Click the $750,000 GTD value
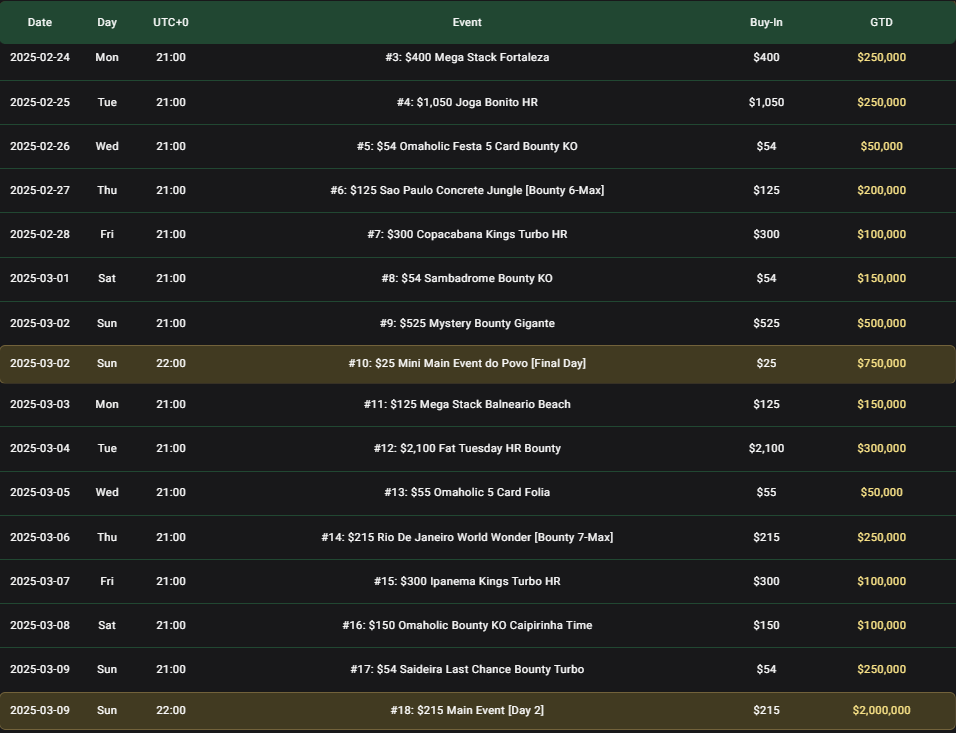Viewport: 956px width, 733px height. [882, 363]
